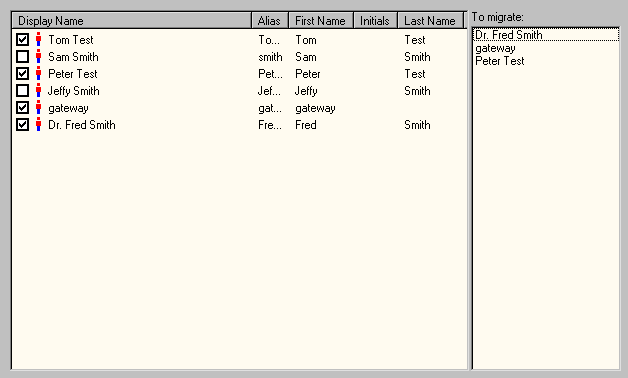
Task: Check the Sam Smith checkbox
Action: pos(22,56)
